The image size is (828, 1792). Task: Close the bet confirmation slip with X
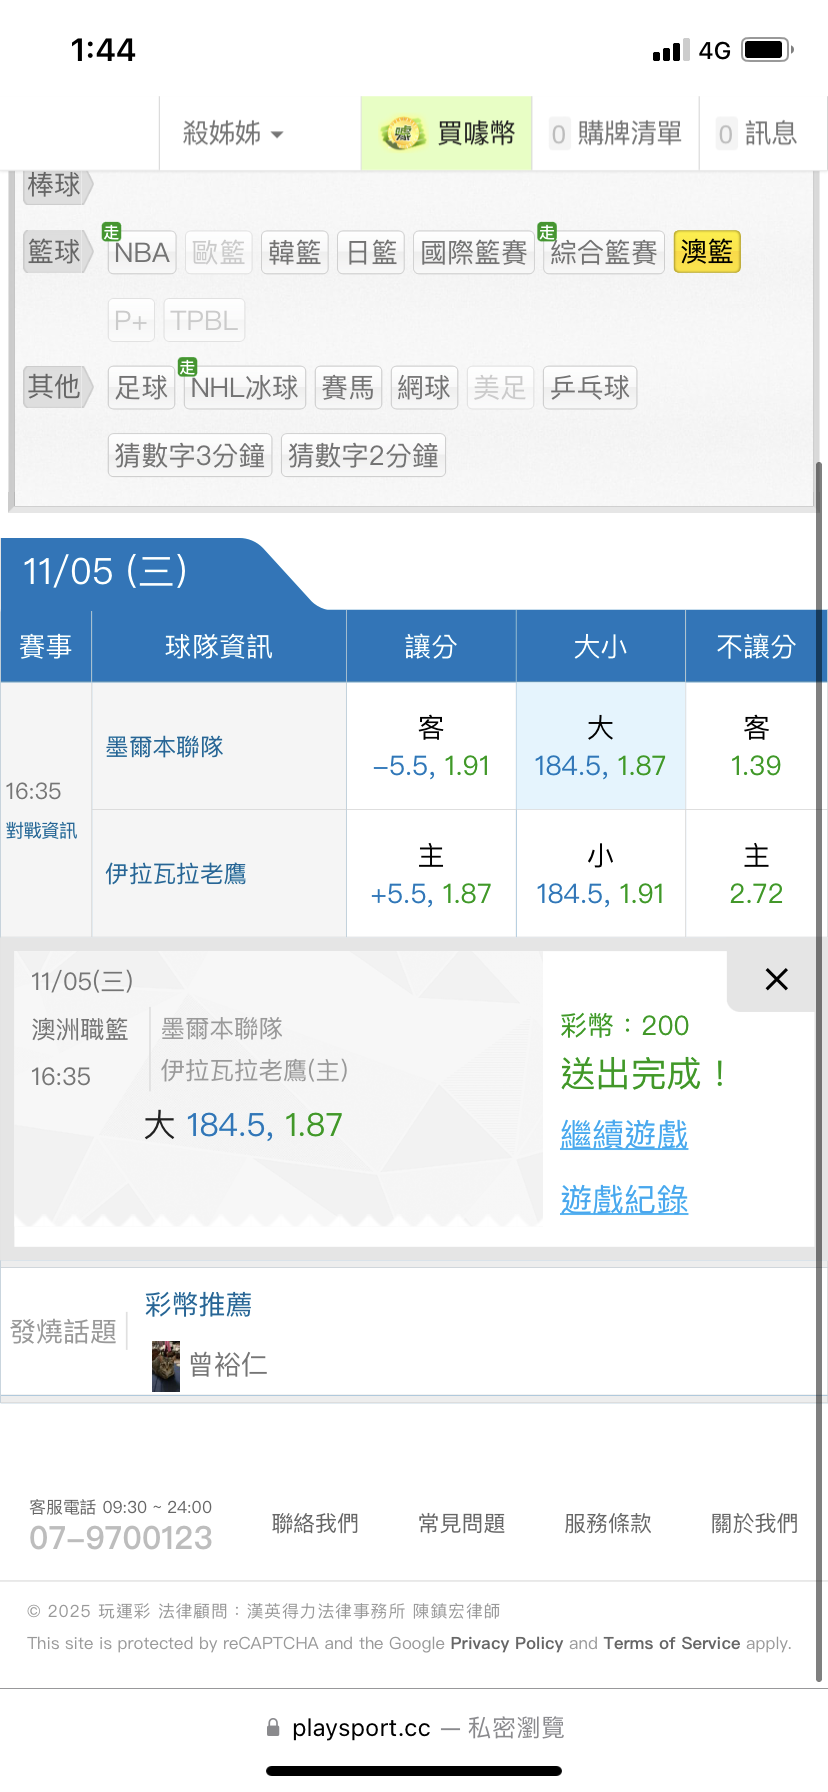776,979
